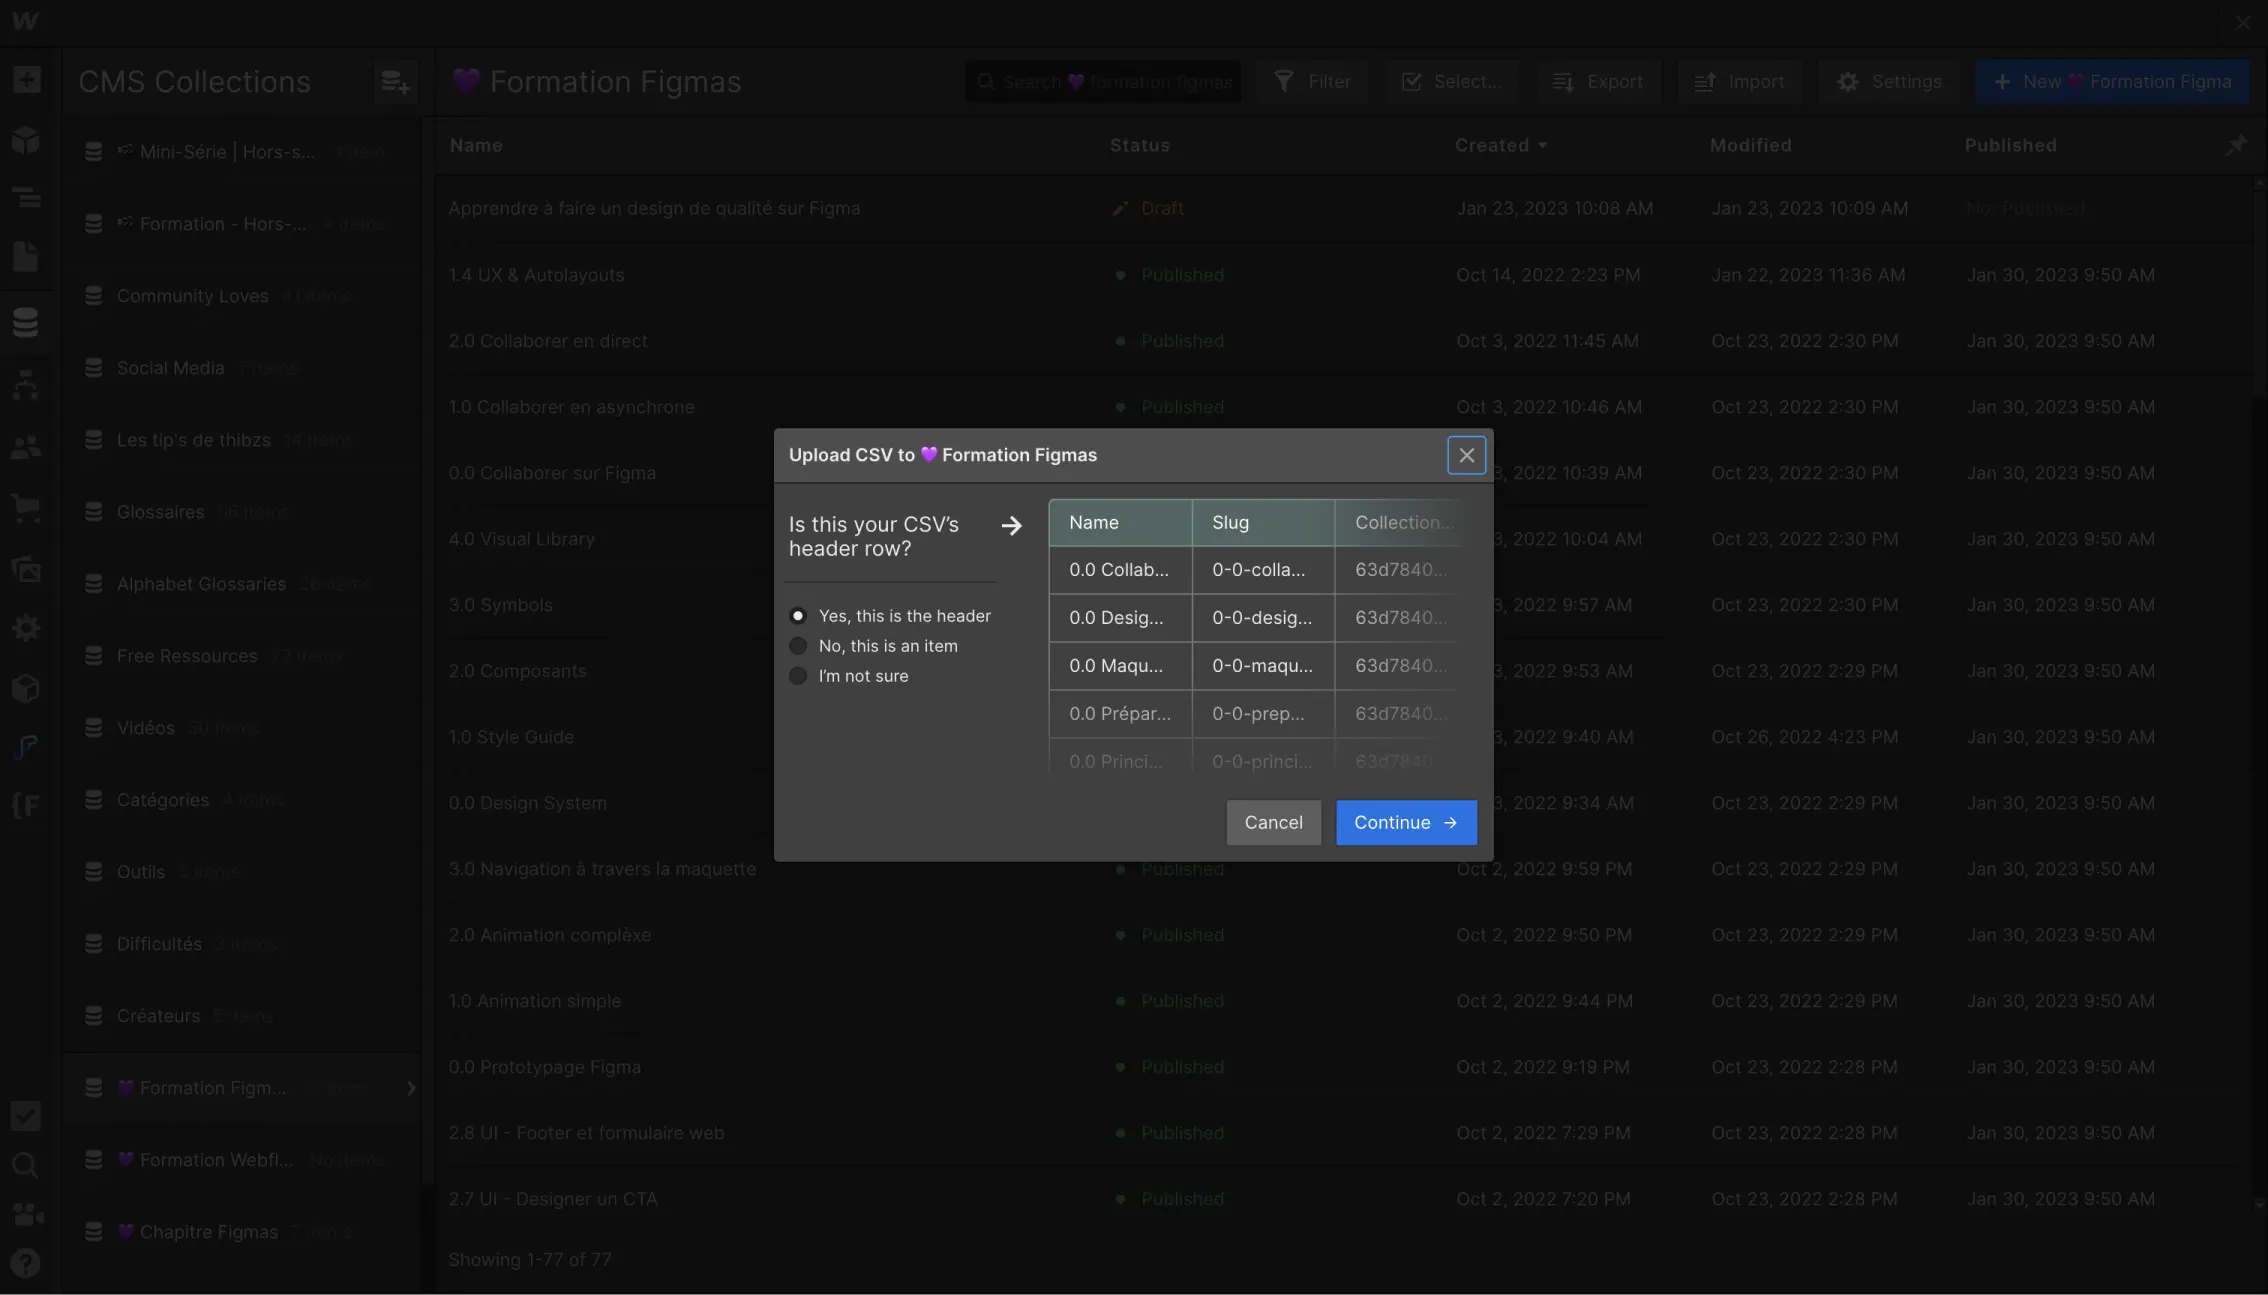This screenshot has width=2268, height=1295.
Task: Open the Pages panel icon
Action: click(x=26, y=256)
